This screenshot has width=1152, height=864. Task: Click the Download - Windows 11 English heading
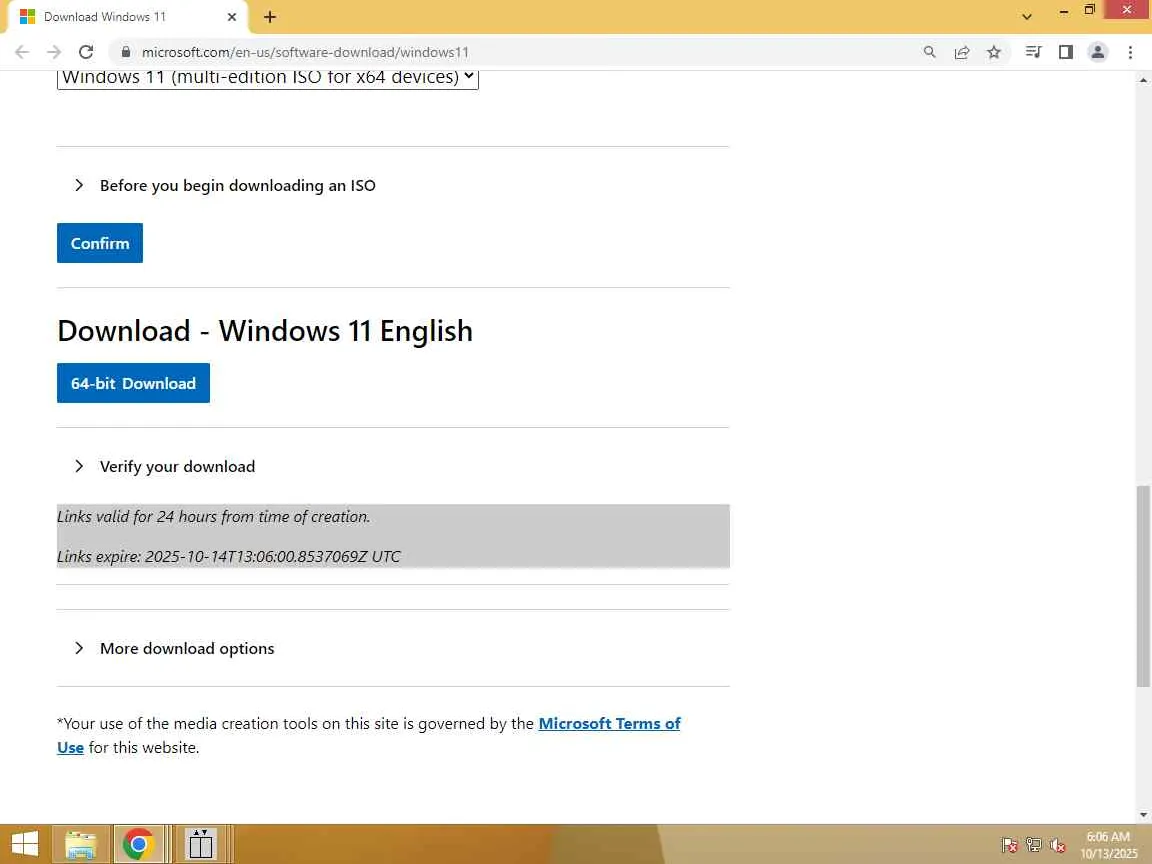(x=264, y=331)
